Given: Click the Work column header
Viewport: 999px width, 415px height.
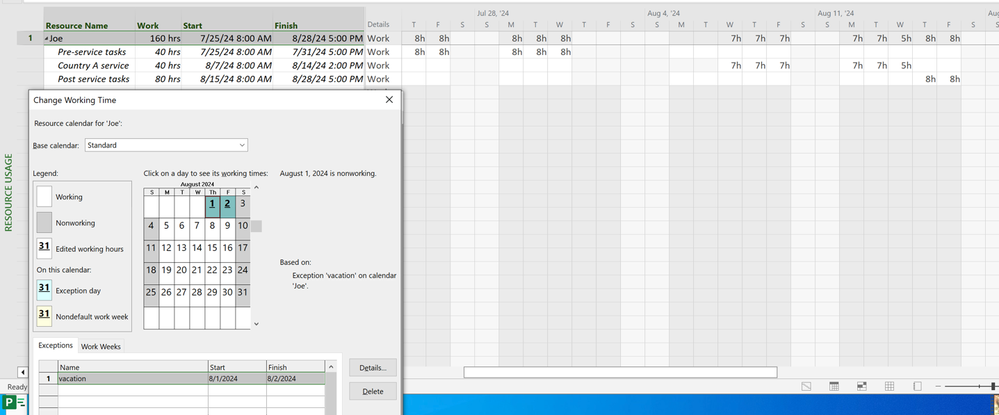Looking at the screenshot, I should (x=158, y=19).
